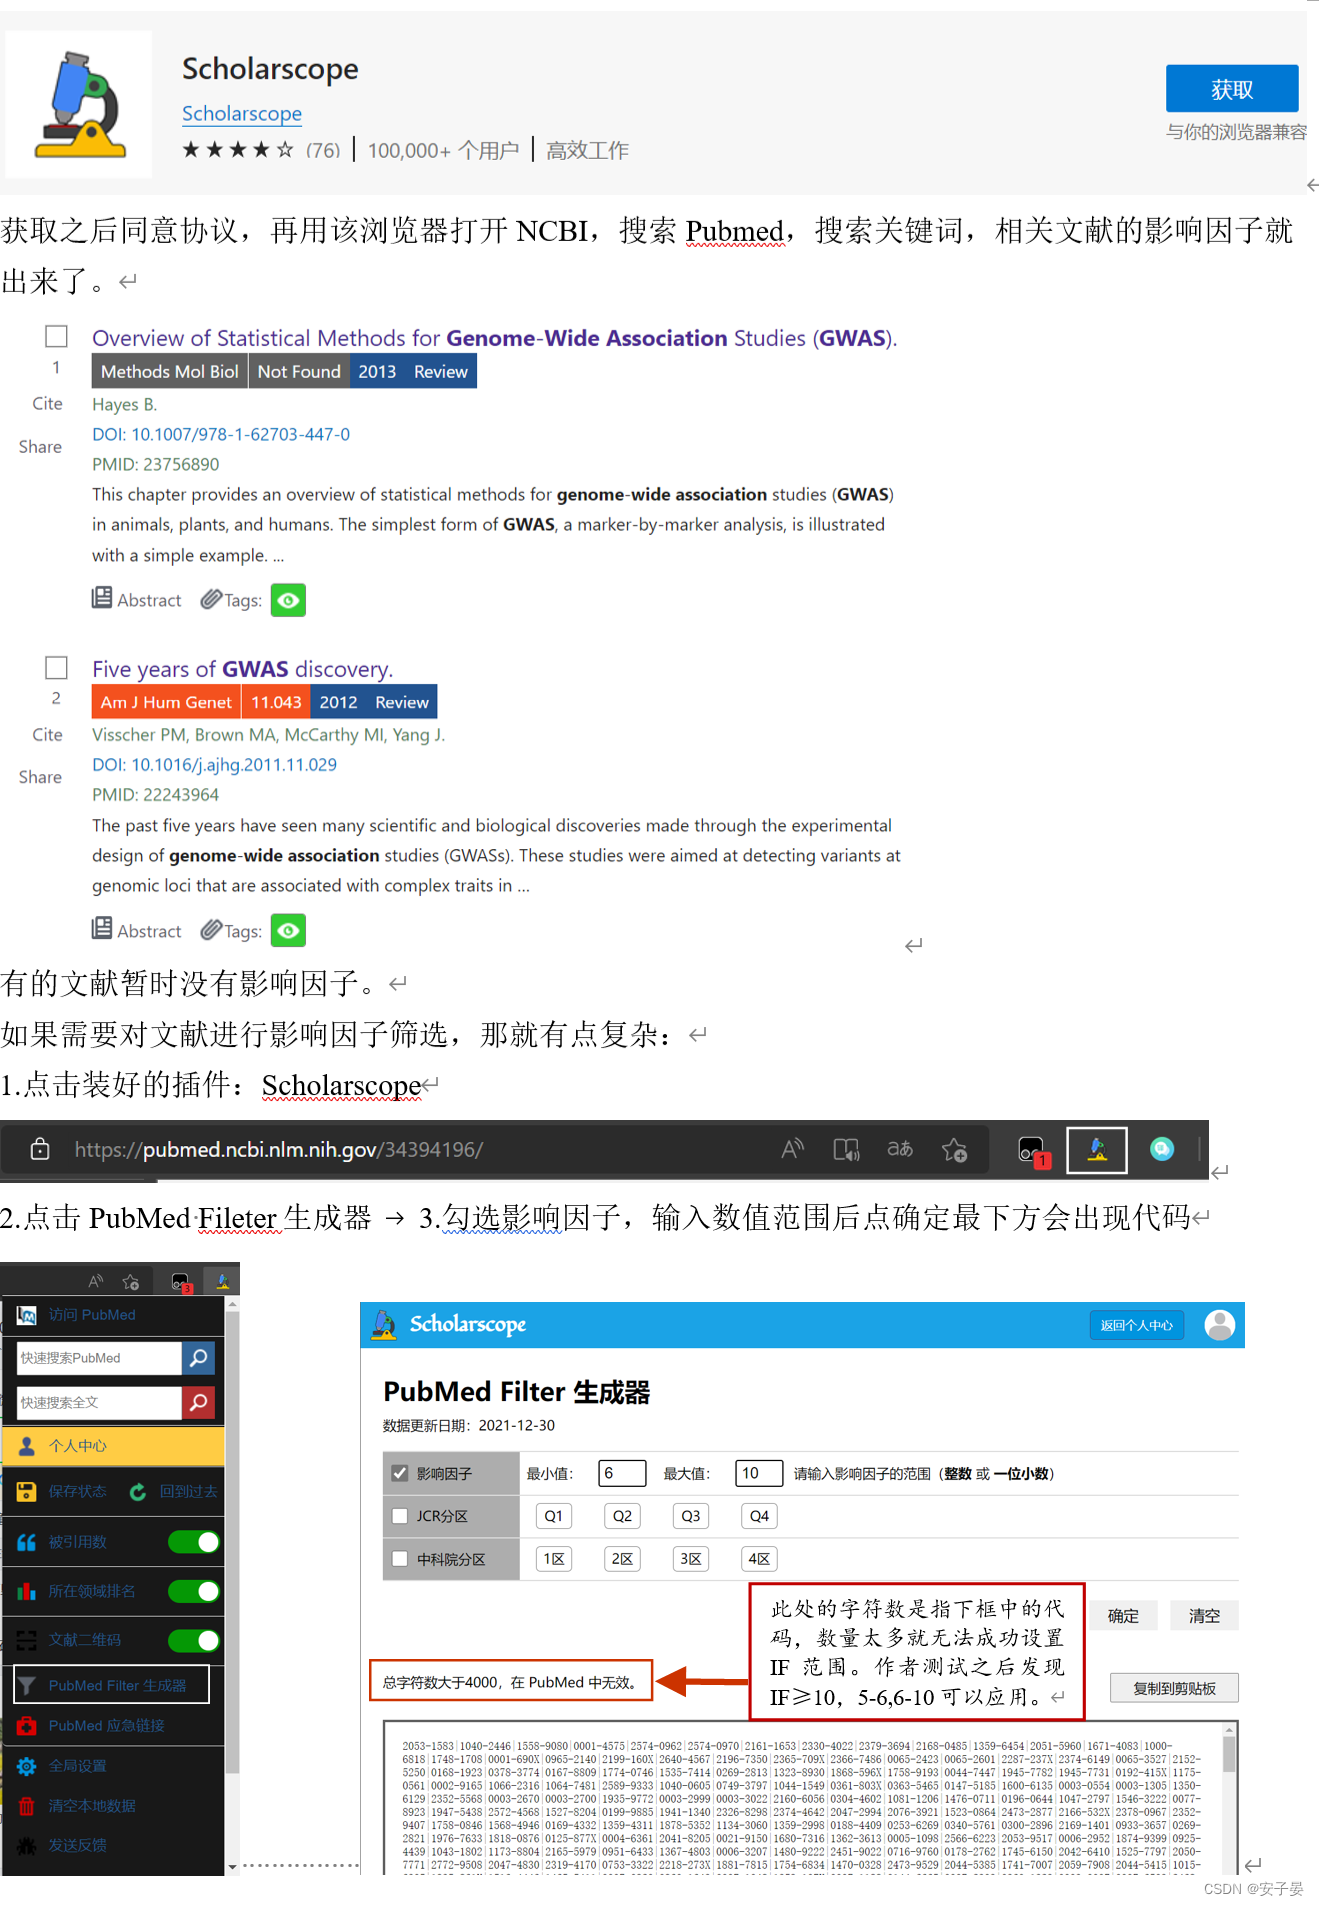Check the 中科院分区 checkbox
The image size is (1319, 1906).
[x=400, y=1558]
